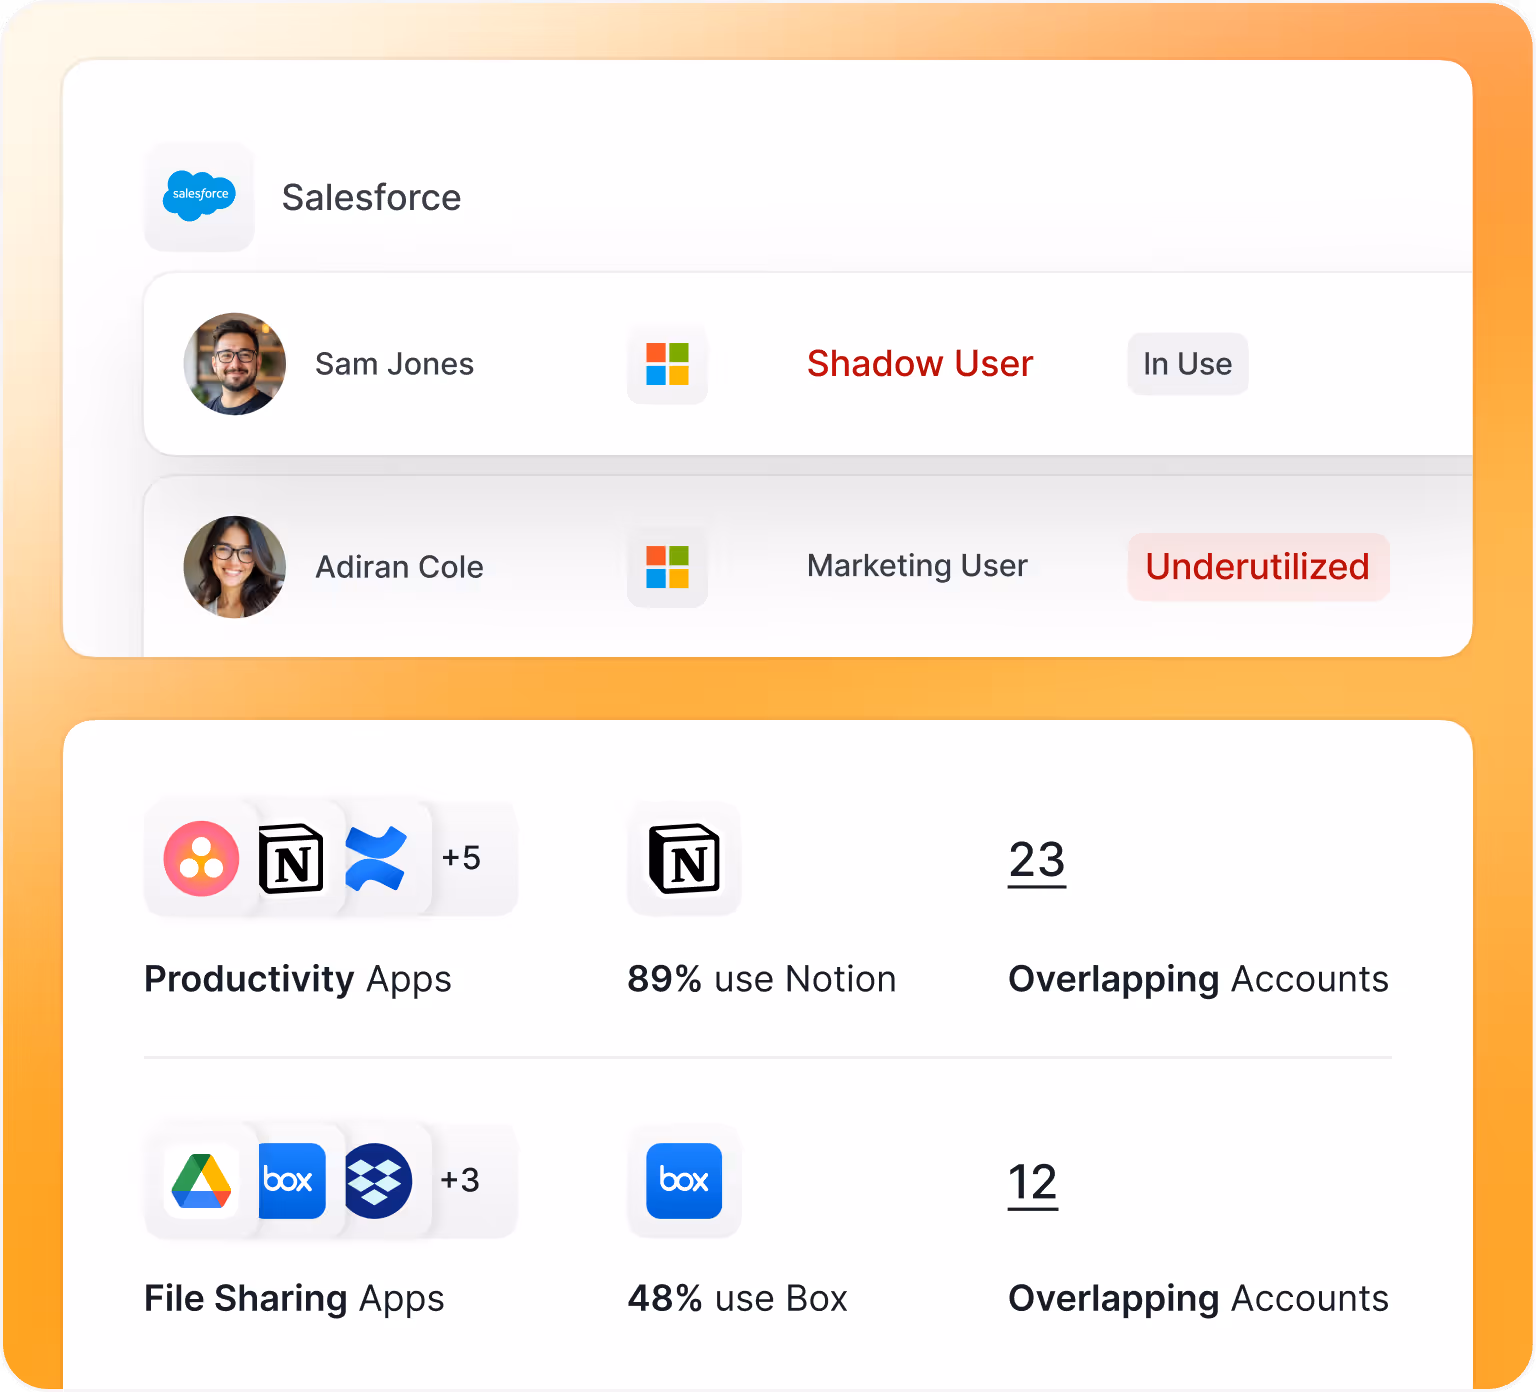Click the Adiran Cole name
The width and height of the screenshot is (1536, 1392).
point(399,567)
